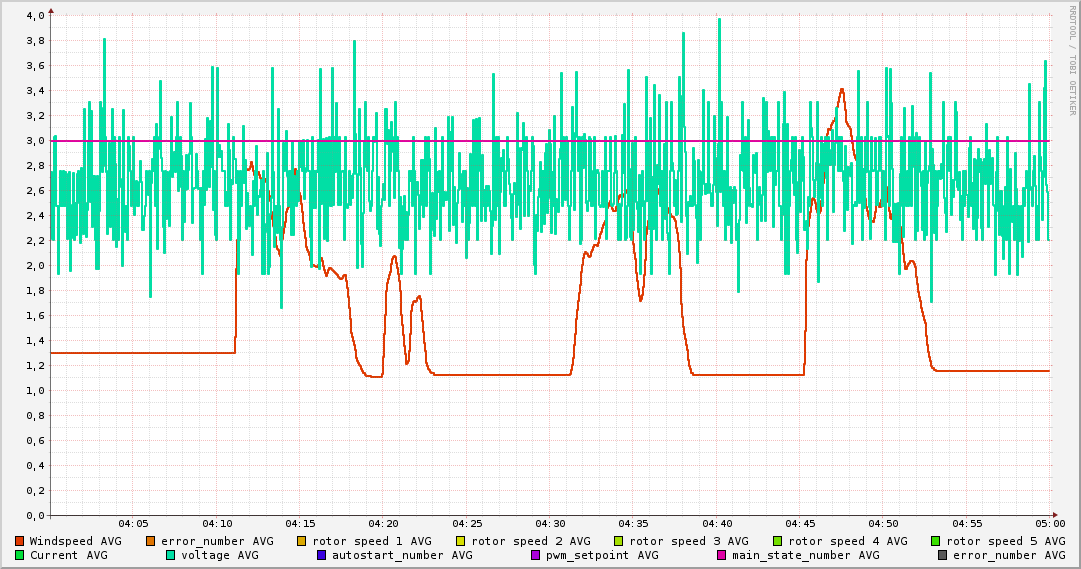Click the rotor speed 3 legend swatch
1081x569 pixels.
point(620,541)
